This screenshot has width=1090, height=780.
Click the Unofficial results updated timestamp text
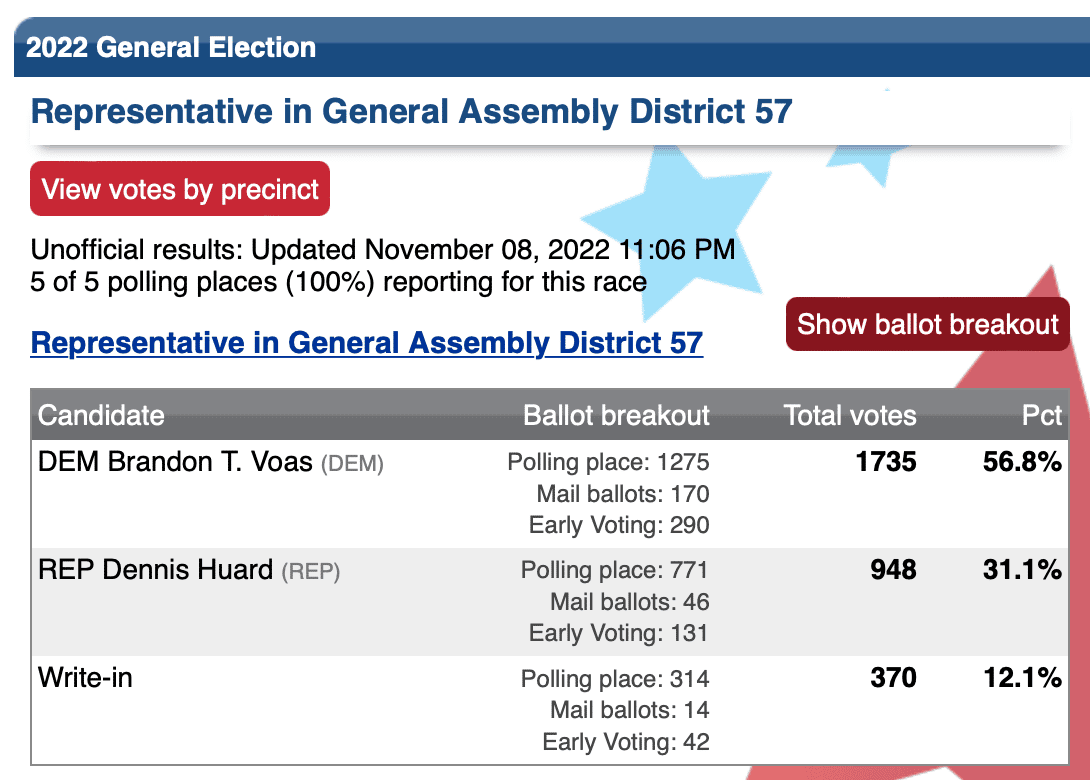tap(382, 249)
